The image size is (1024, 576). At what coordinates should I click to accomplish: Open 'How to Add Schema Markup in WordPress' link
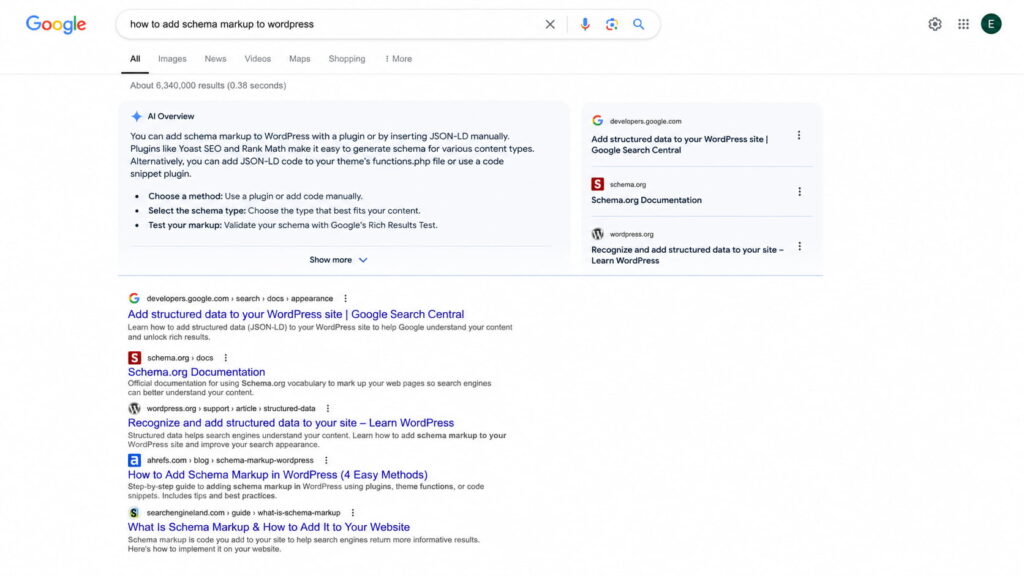(278, 475)
